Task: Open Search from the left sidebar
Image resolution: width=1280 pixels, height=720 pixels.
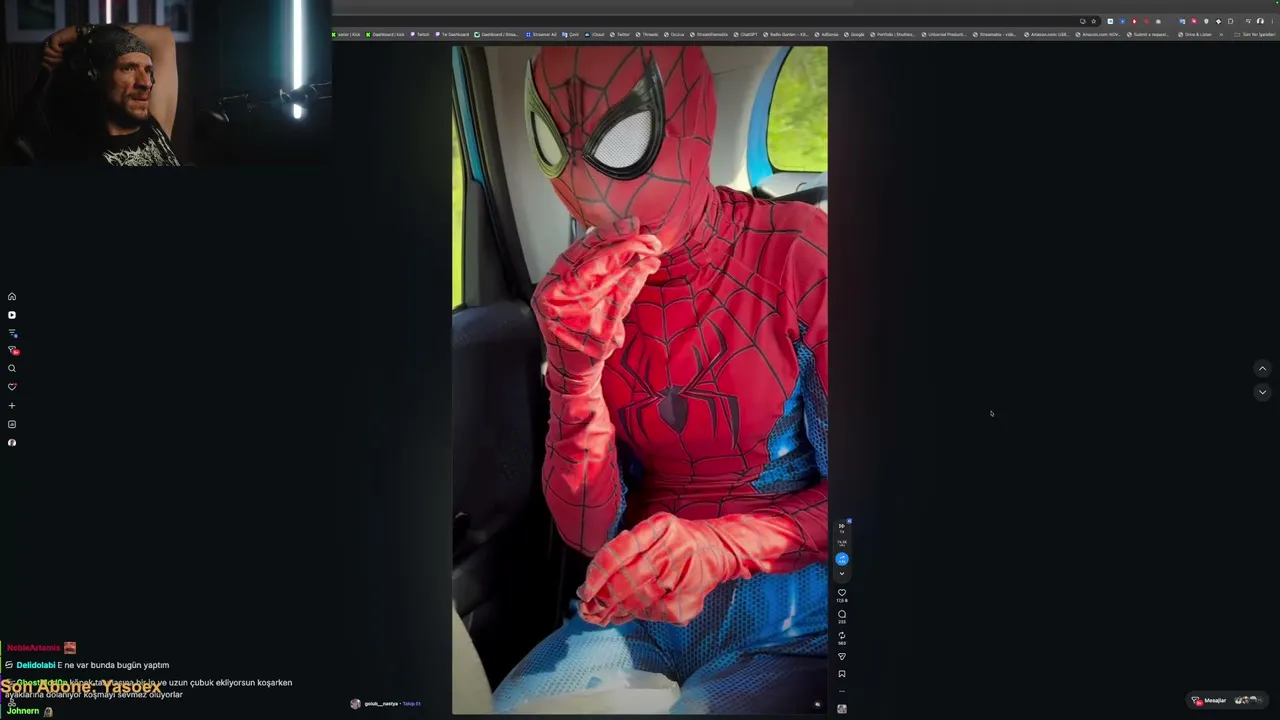Action: coord(12,369)
